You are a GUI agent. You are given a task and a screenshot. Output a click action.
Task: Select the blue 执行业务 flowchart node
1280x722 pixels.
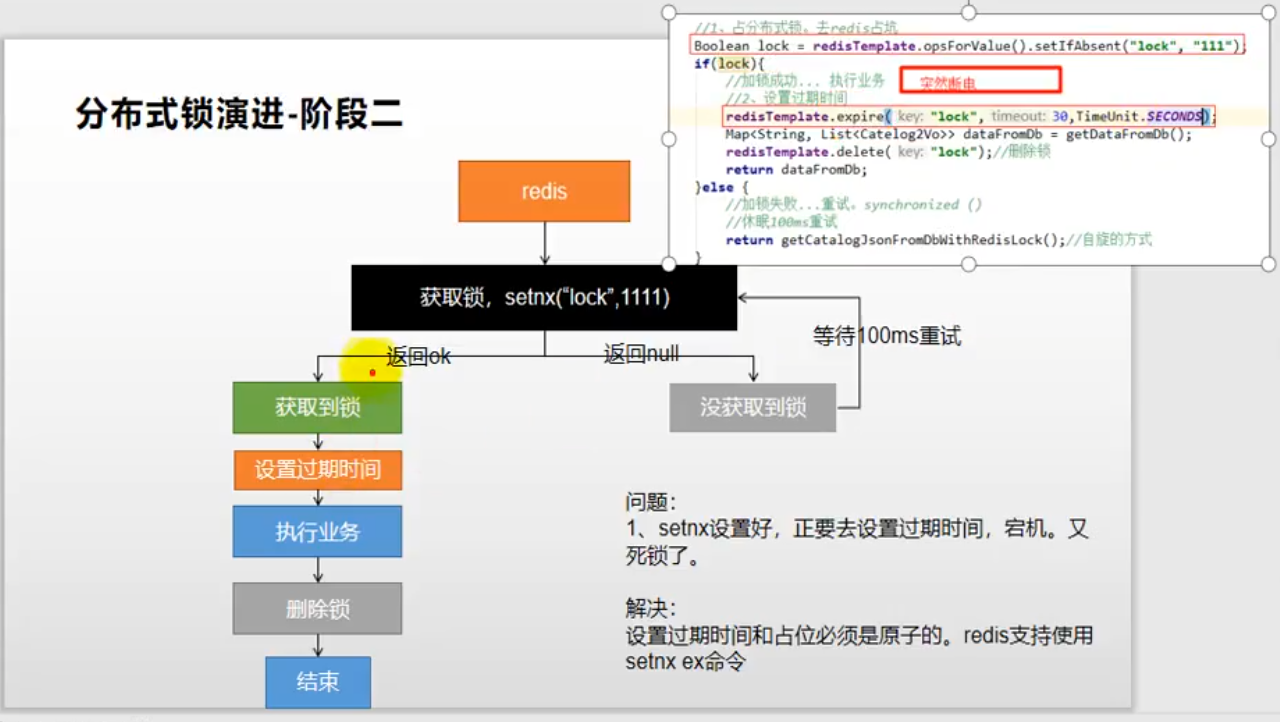317,531
